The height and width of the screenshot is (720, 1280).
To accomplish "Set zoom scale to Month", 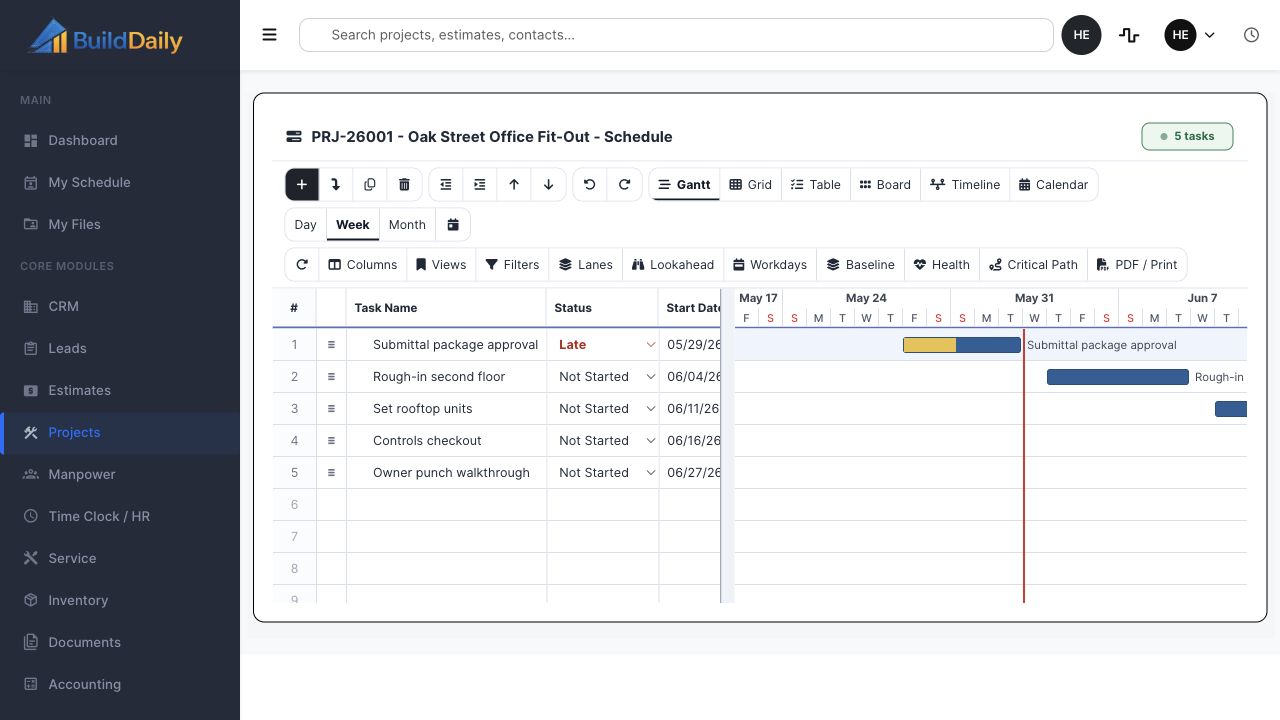I will point(407,225).
